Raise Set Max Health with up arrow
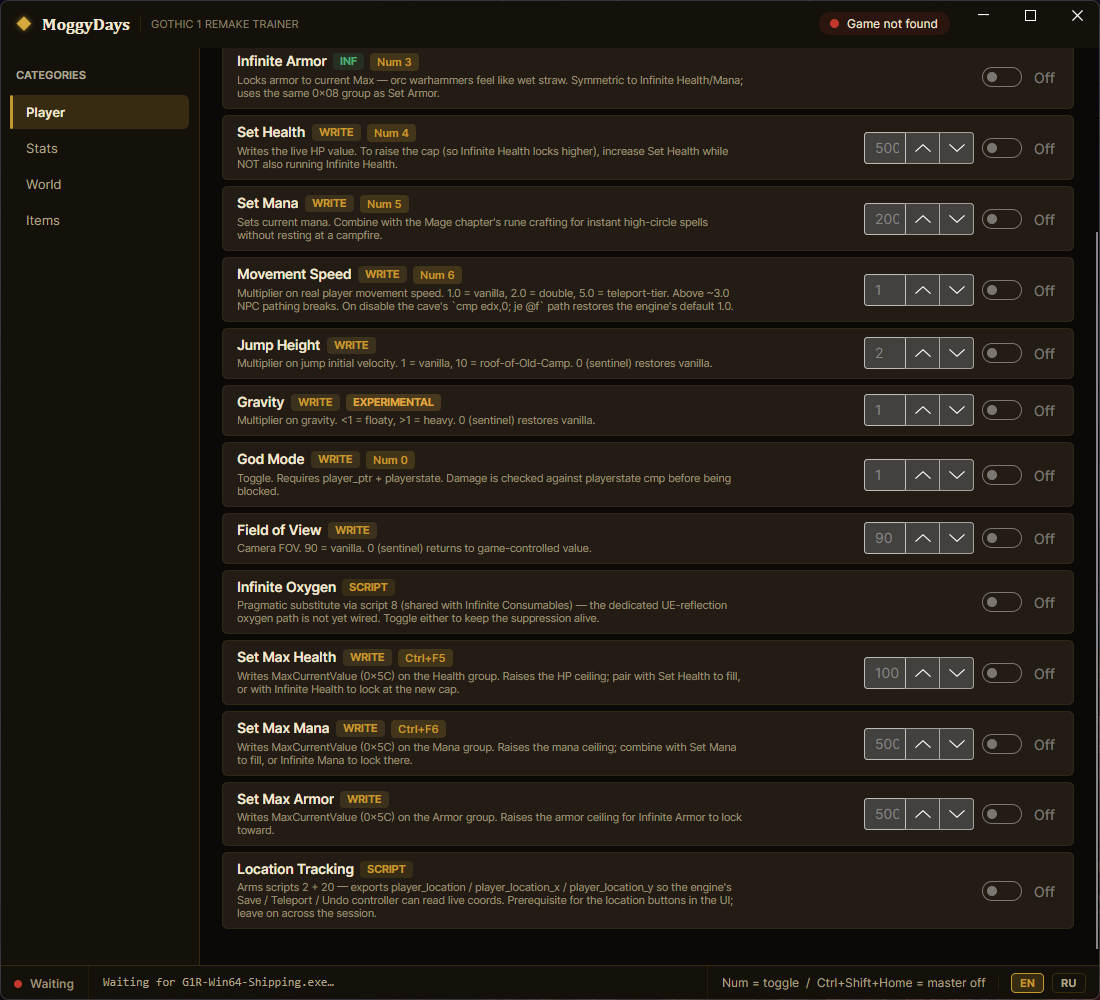Screen dimensions: 1100x1000 [923, 673]
